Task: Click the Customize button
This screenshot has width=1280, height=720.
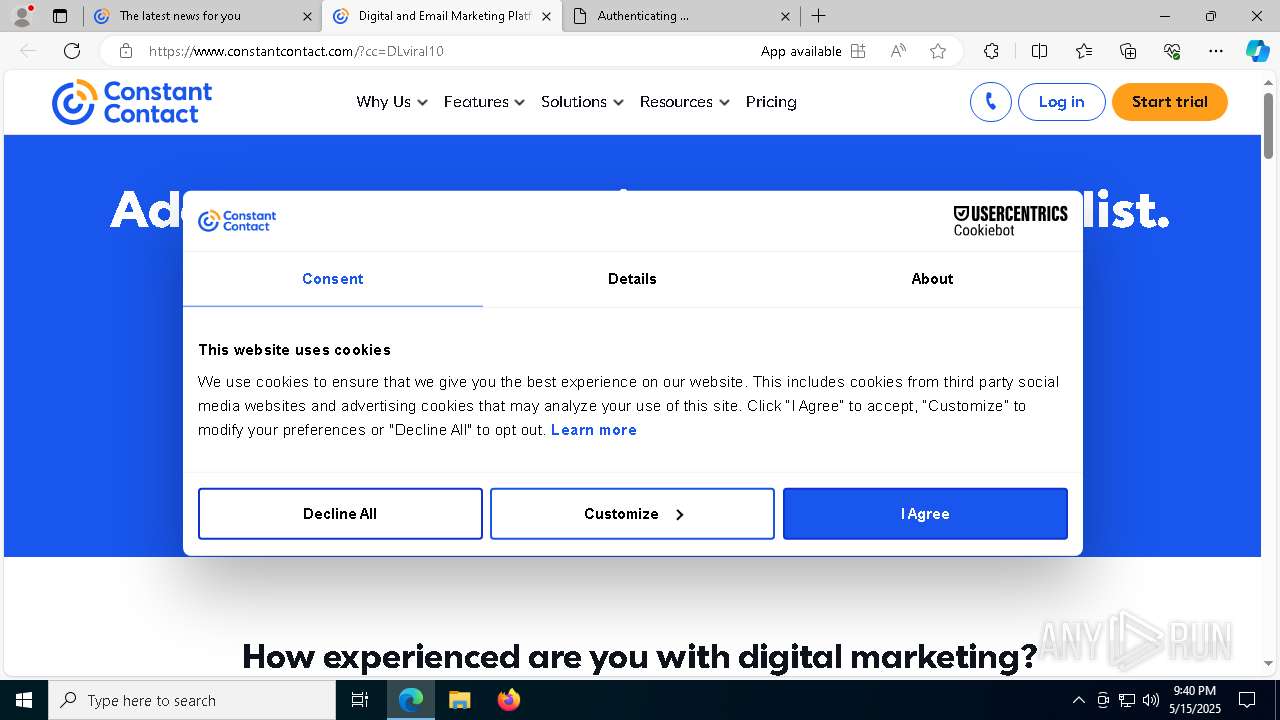Action: [632, 514]
